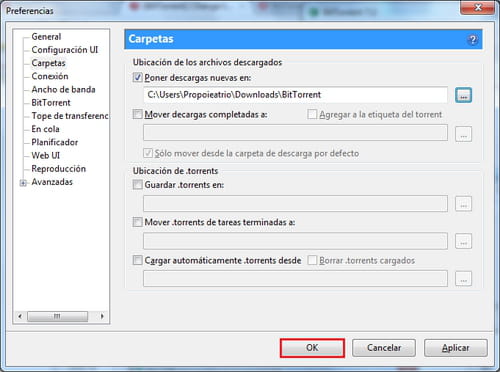Click the finished-task .torrents path field
500x372 pixels.
pyautogui.click(x=295, y=241)
